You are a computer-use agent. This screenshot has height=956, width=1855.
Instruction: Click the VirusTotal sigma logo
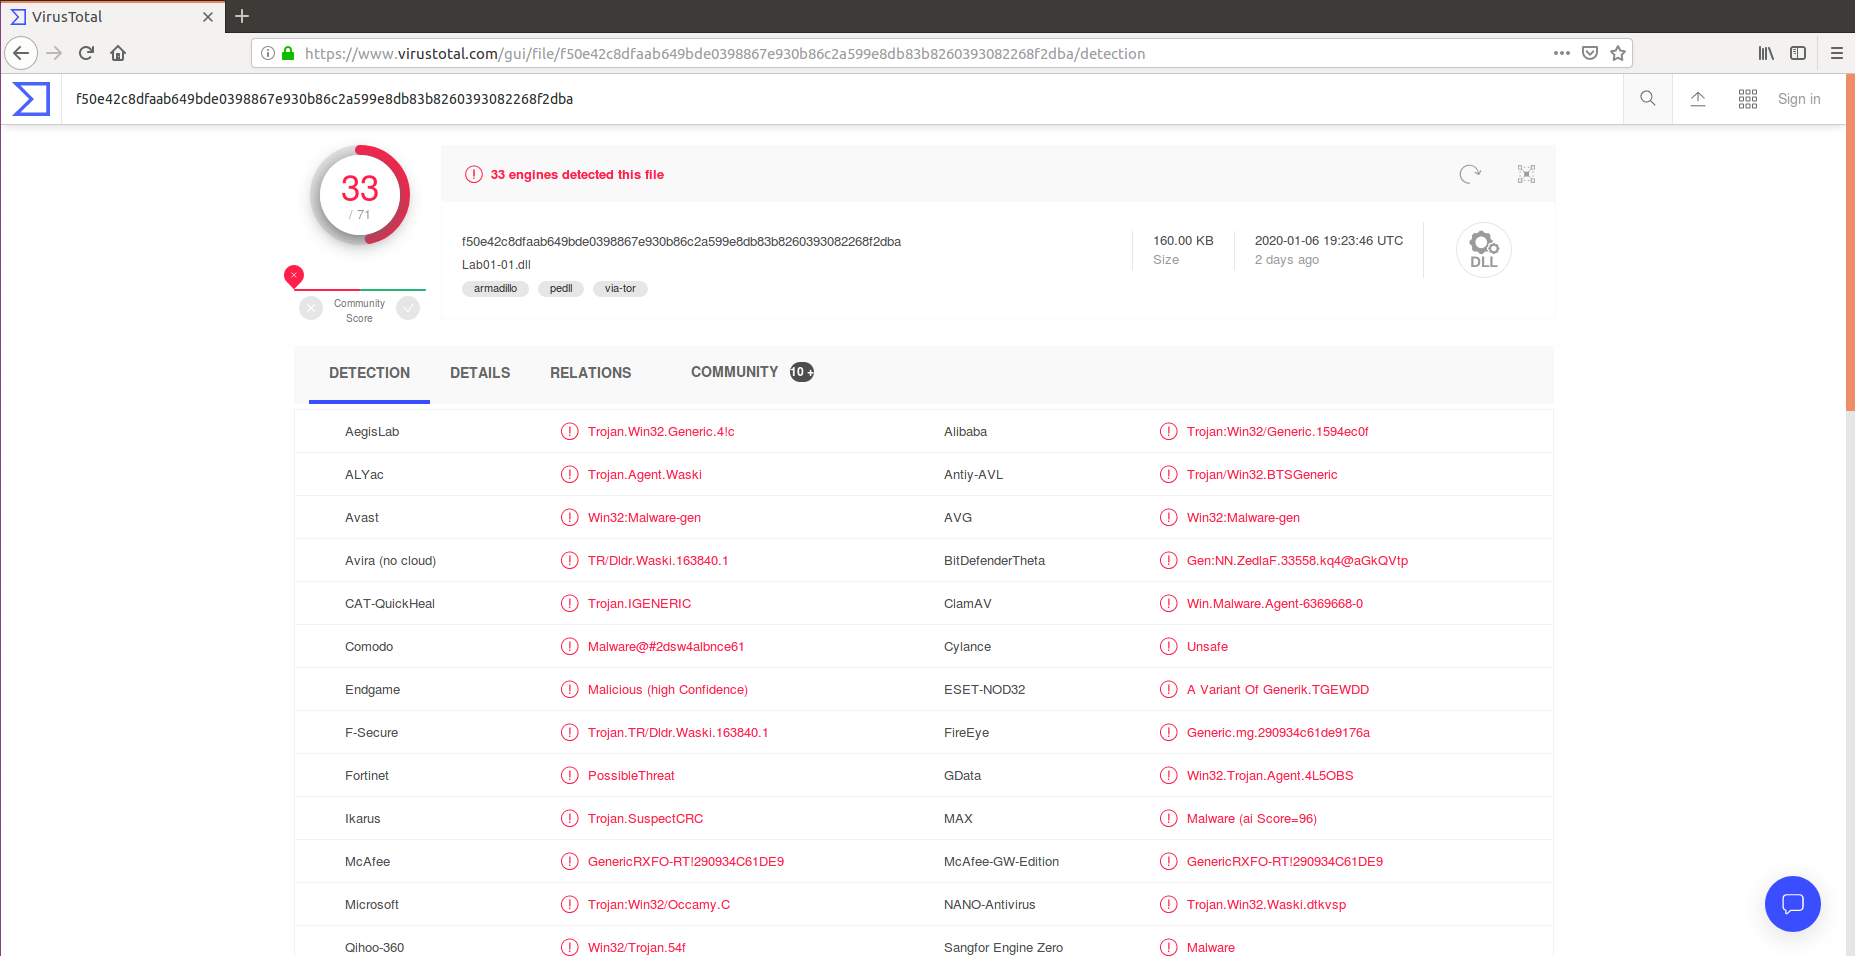[x=31, y=99]
